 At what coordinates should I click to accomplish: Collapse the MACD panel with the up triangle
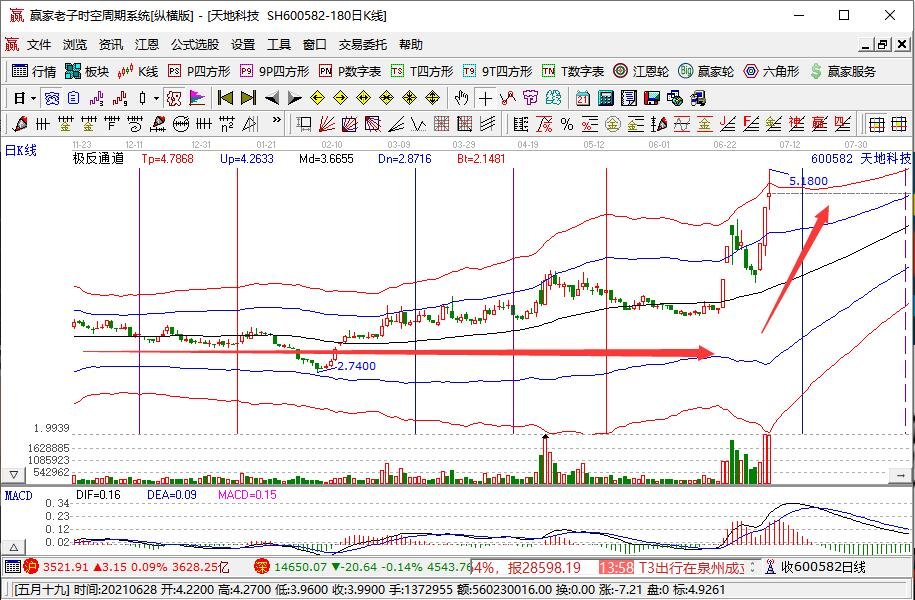pyautogui.click(x=14, y=547)
